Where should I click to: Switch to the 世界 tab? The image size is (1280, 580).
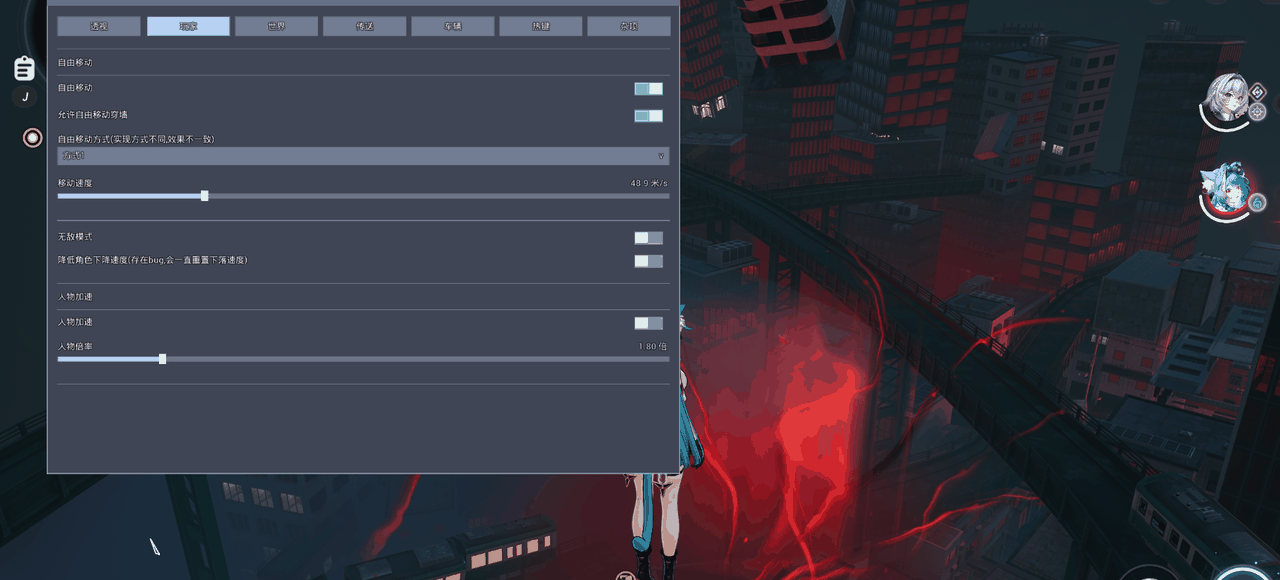pos(276,26)
